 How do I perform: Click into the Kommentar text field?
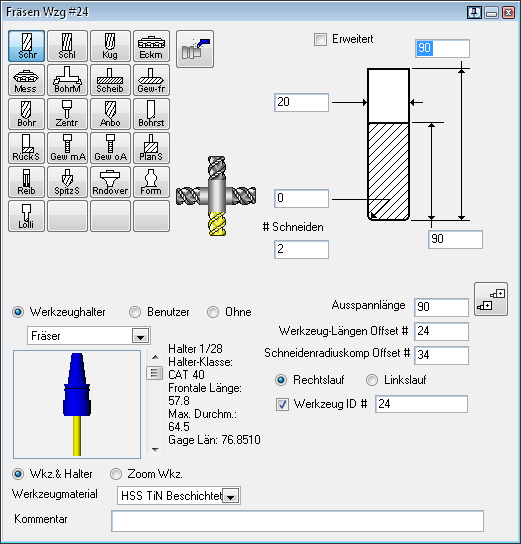pos(297,521)
